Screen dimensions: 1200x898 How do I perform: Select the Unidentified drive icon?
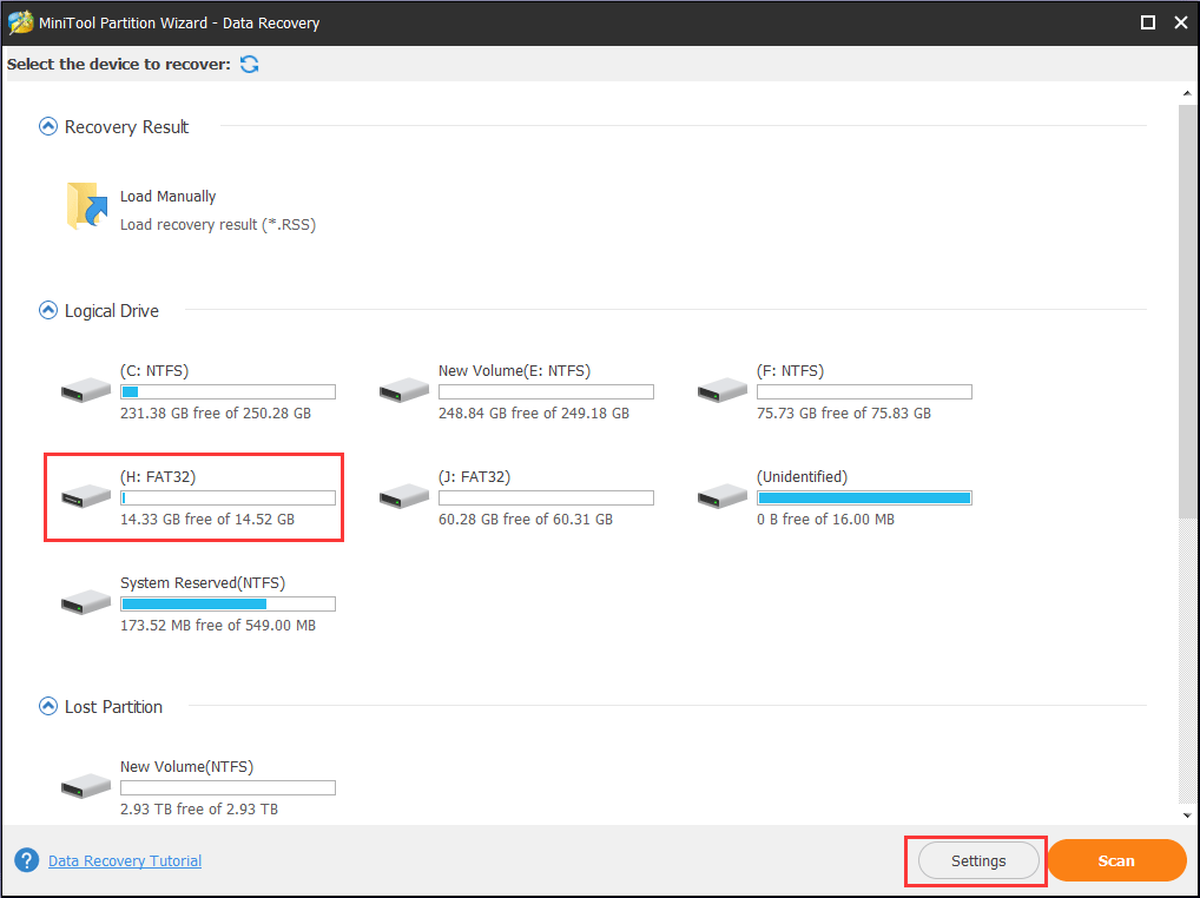click(x=723, y=497)
